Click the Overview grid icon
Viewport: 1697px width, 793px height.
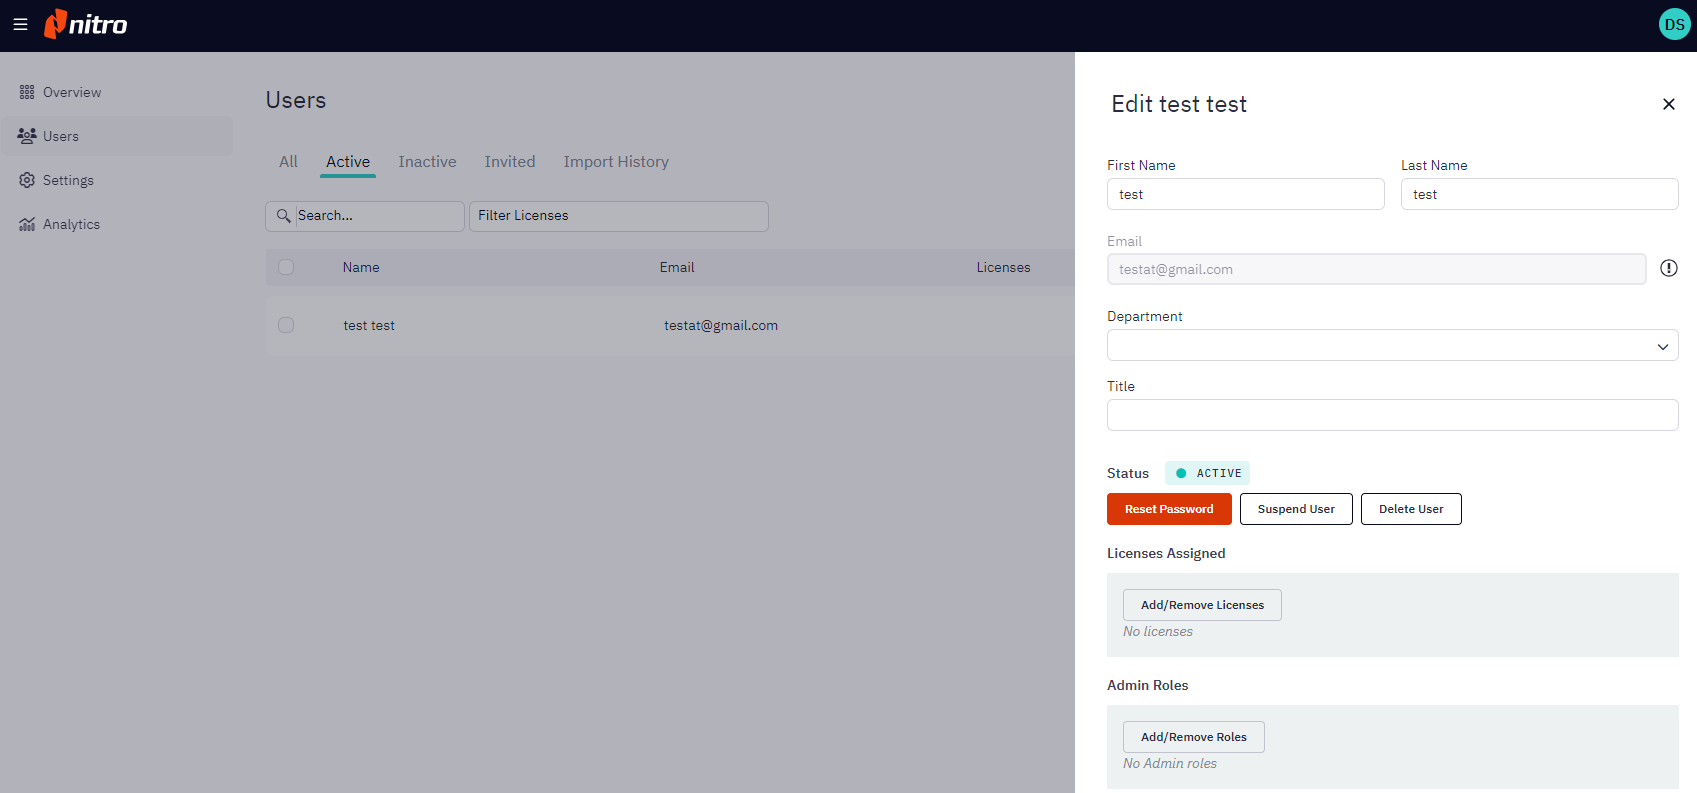[x=27, y=92]
